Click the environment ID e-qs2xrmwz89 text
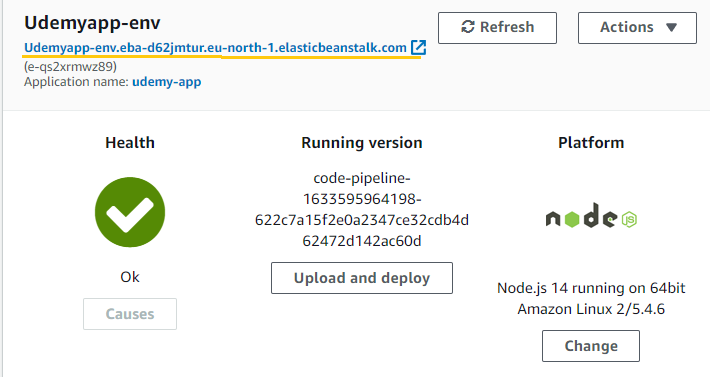This screenshot has height=377, width=710. click(x=70, y=67)
